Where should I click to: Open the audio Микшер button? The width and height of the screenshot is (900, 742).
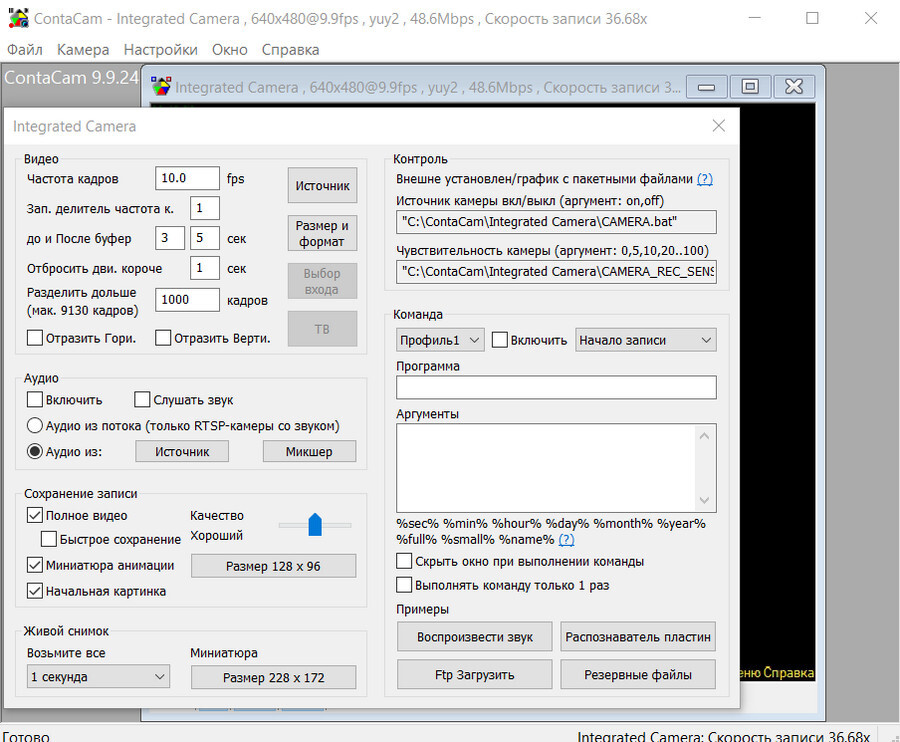(309, 452)
